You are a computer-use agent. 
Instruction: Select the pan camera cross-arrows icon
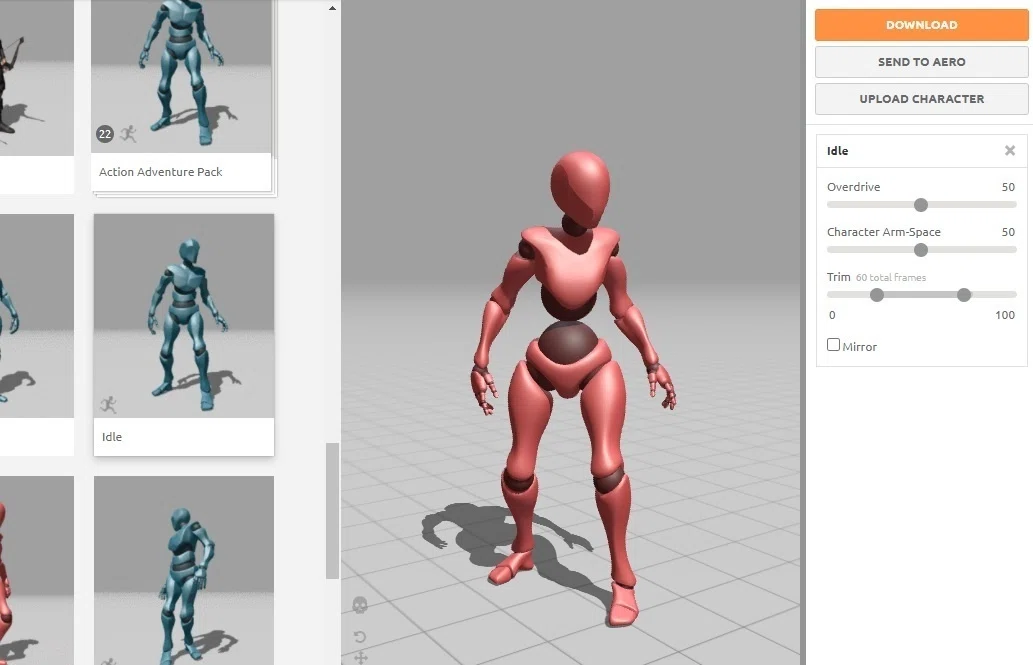[x=361, y=657]
